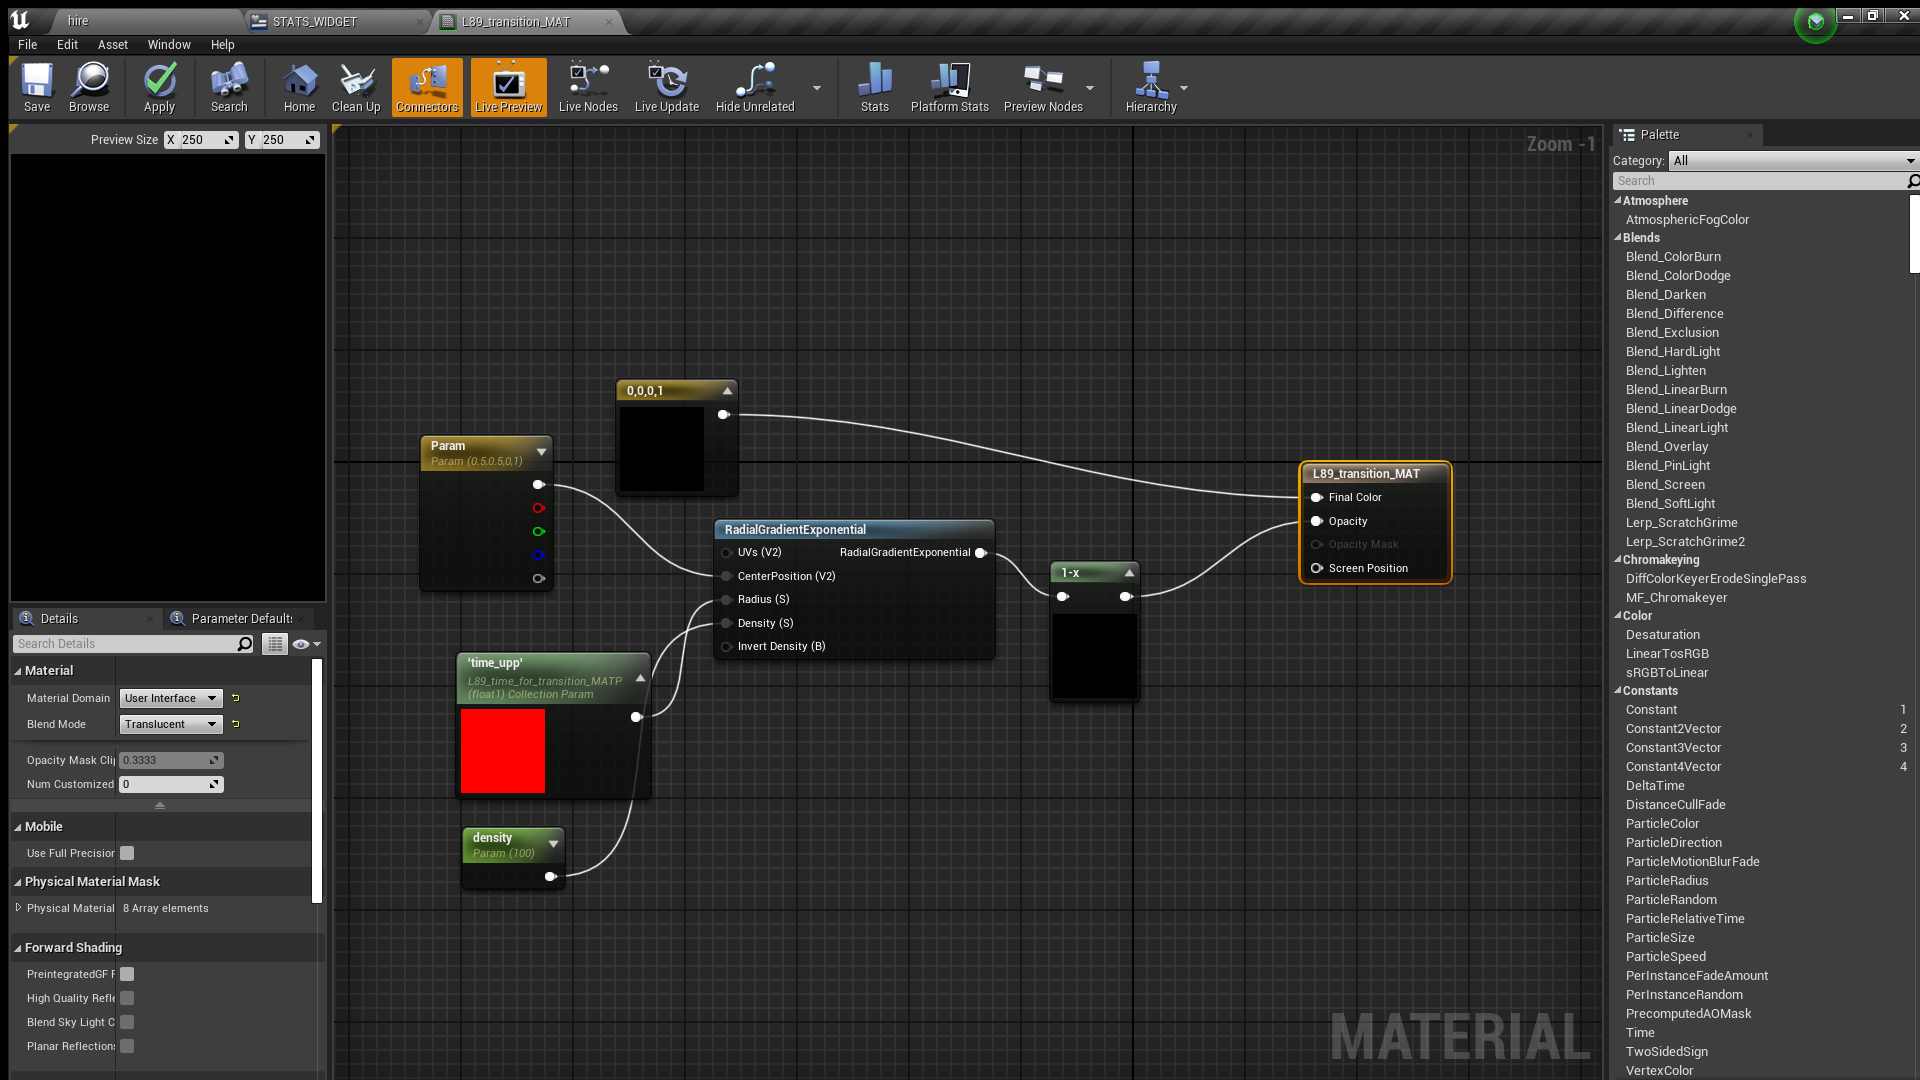Image resolution: width=1920 pixels, height=1080 pixels.
Task: Select Blend_Overlay in the palette
Action: 1666,447
